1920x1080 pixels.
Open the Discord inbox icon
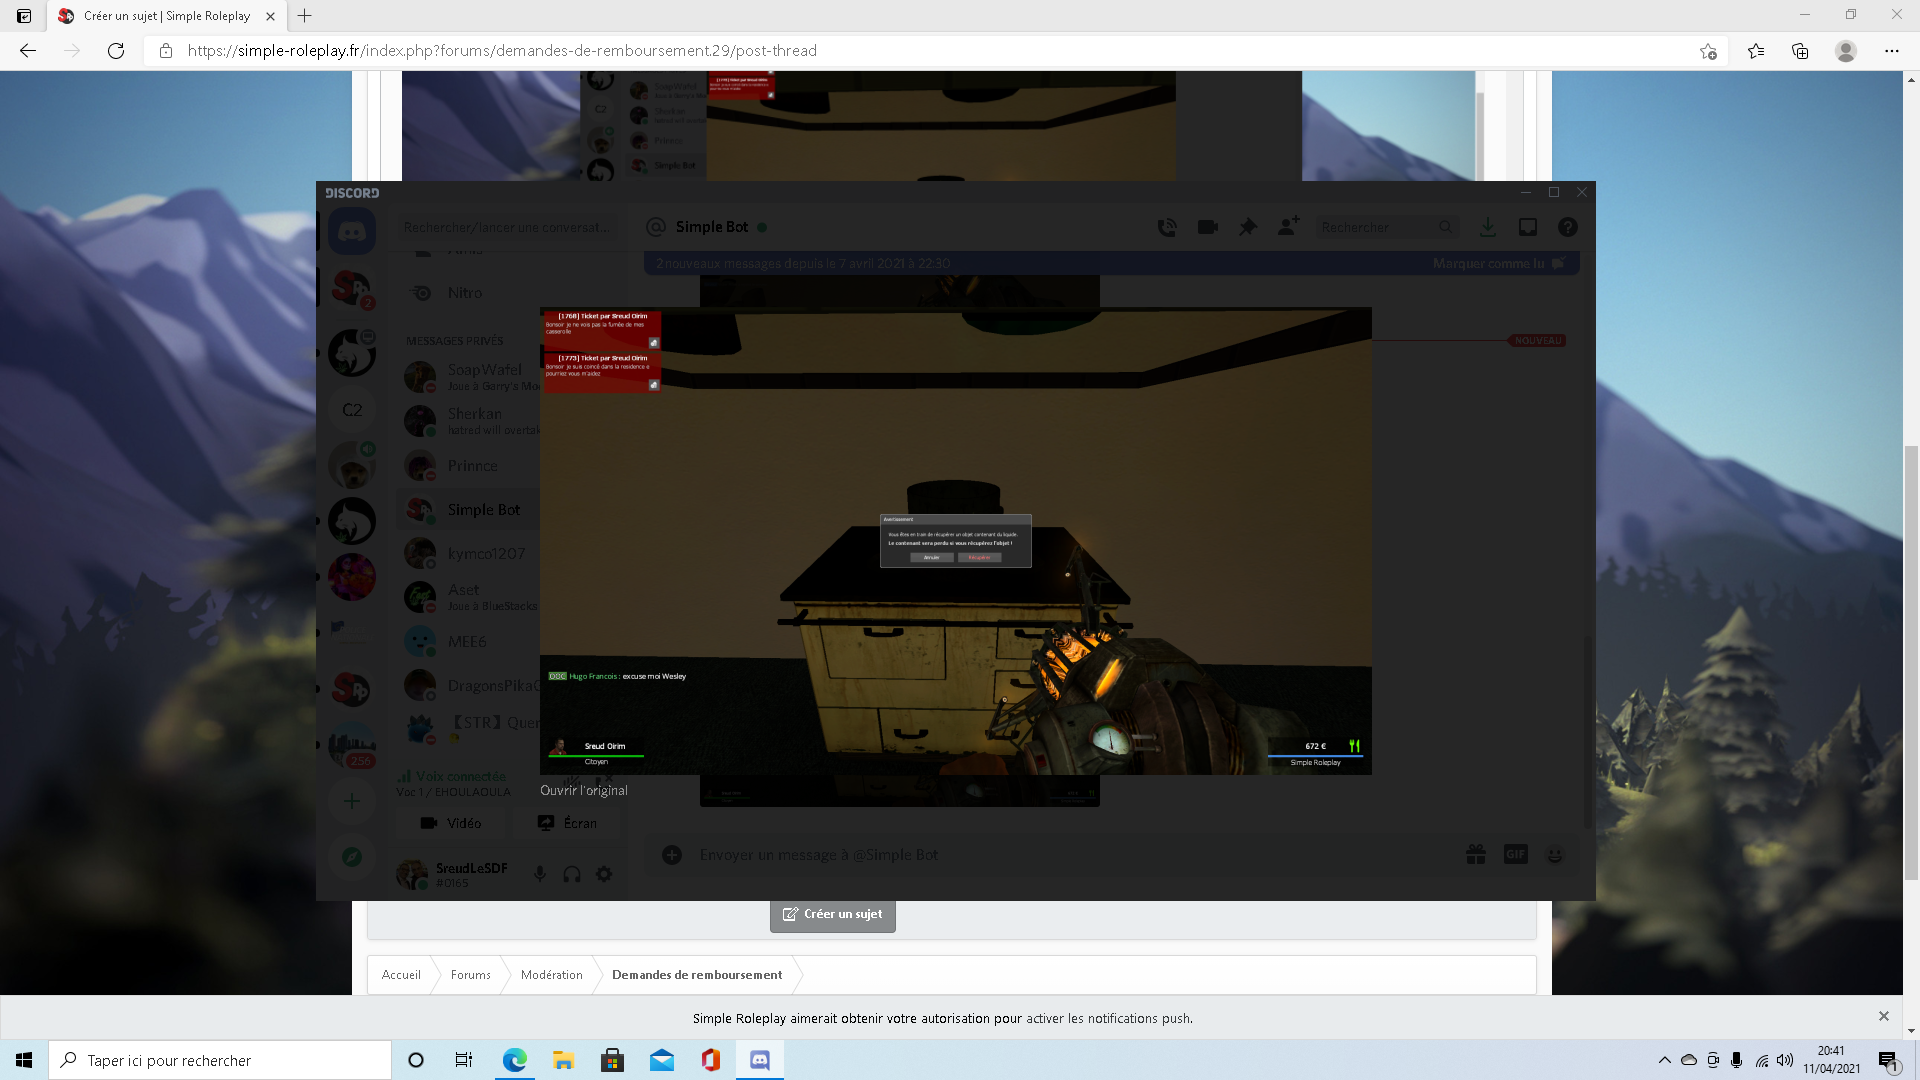[x=1528, y=228]
